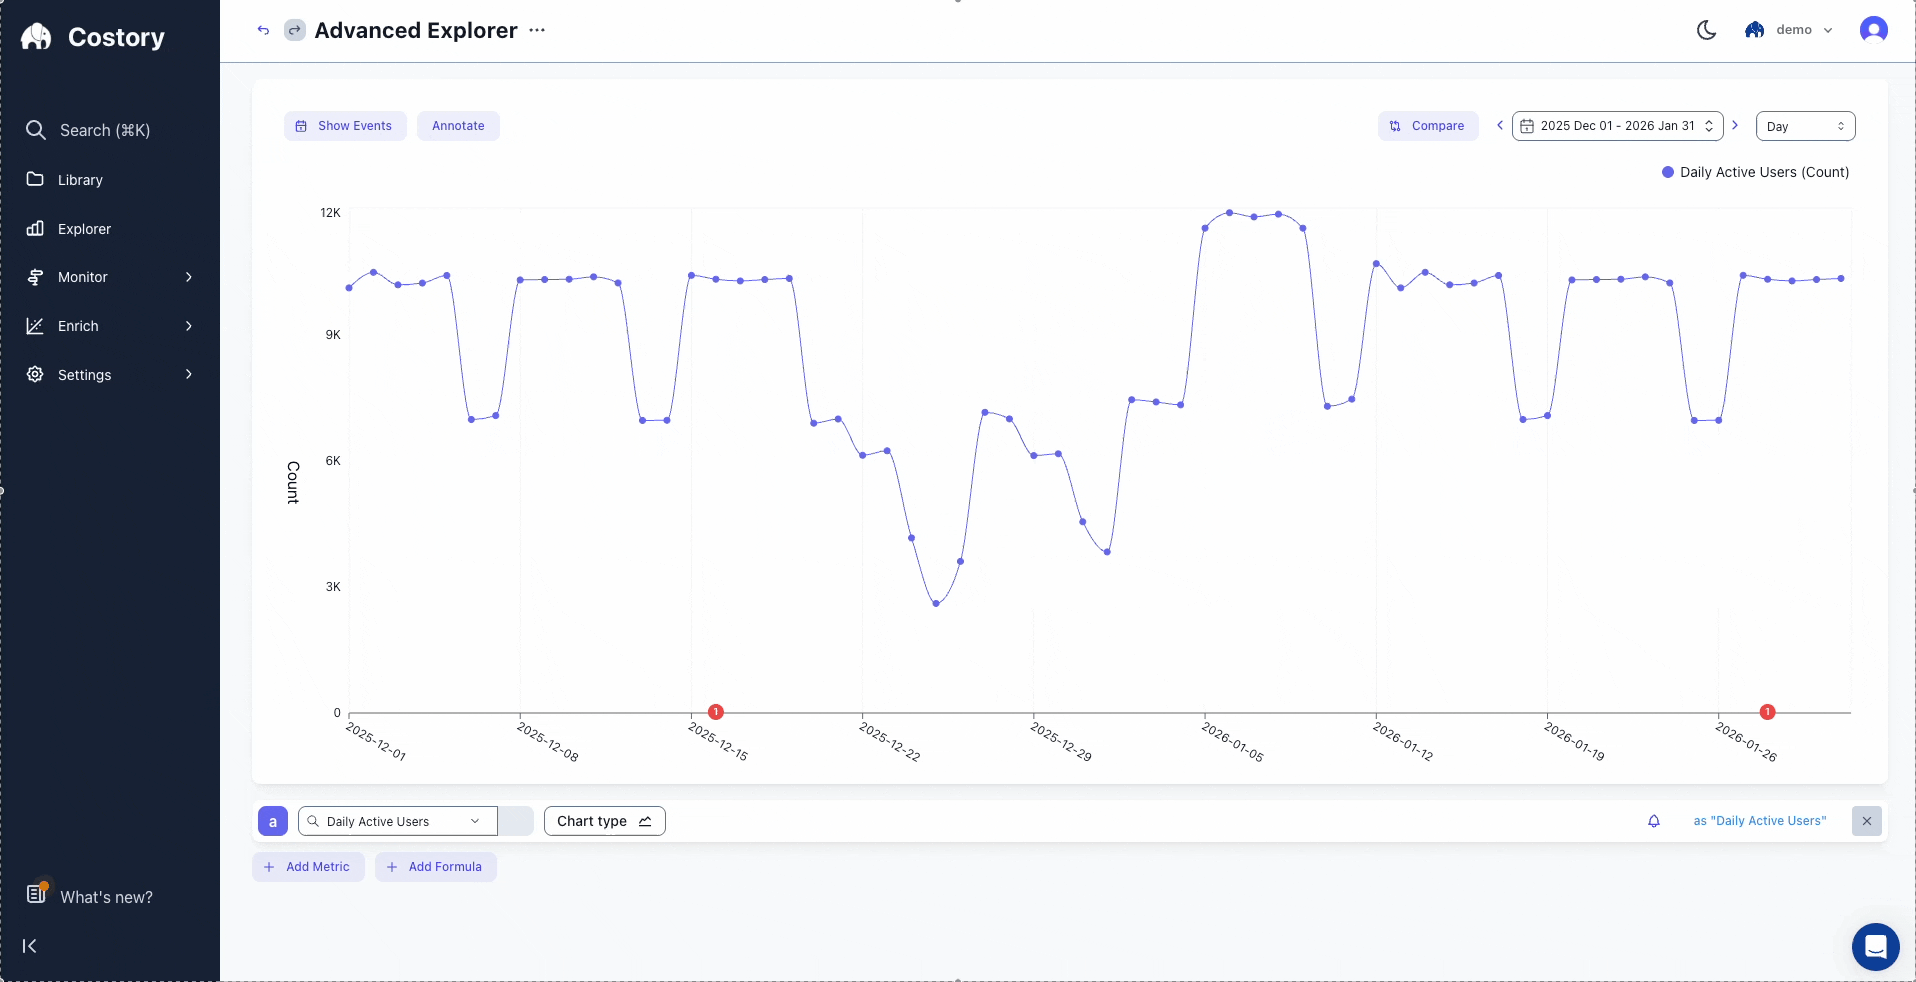Click the metric color badge labeled a
1916x982 pixels.
271,821
